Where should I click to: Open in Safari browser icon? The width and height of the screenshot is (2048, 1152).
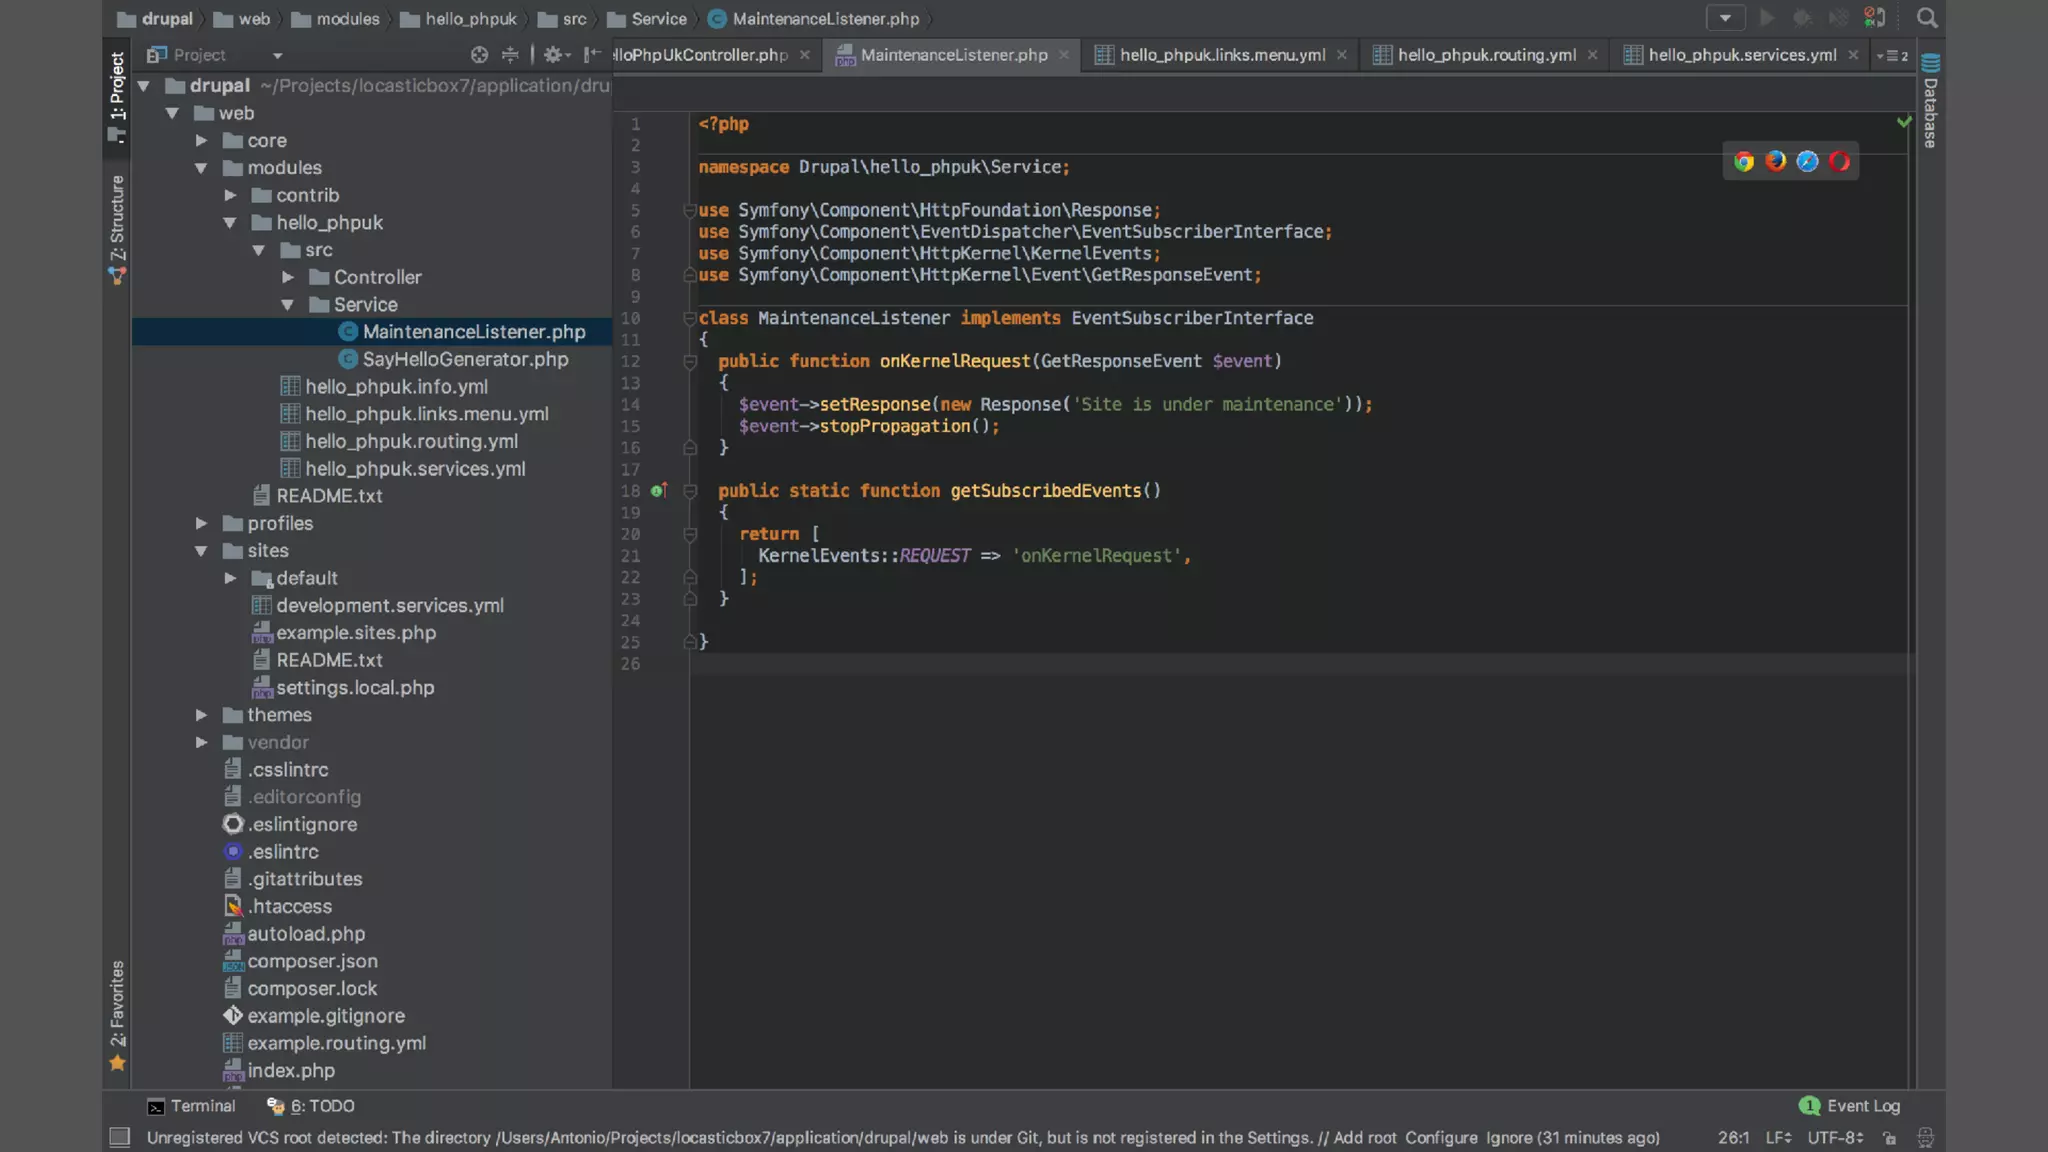tap(1807, 161)
